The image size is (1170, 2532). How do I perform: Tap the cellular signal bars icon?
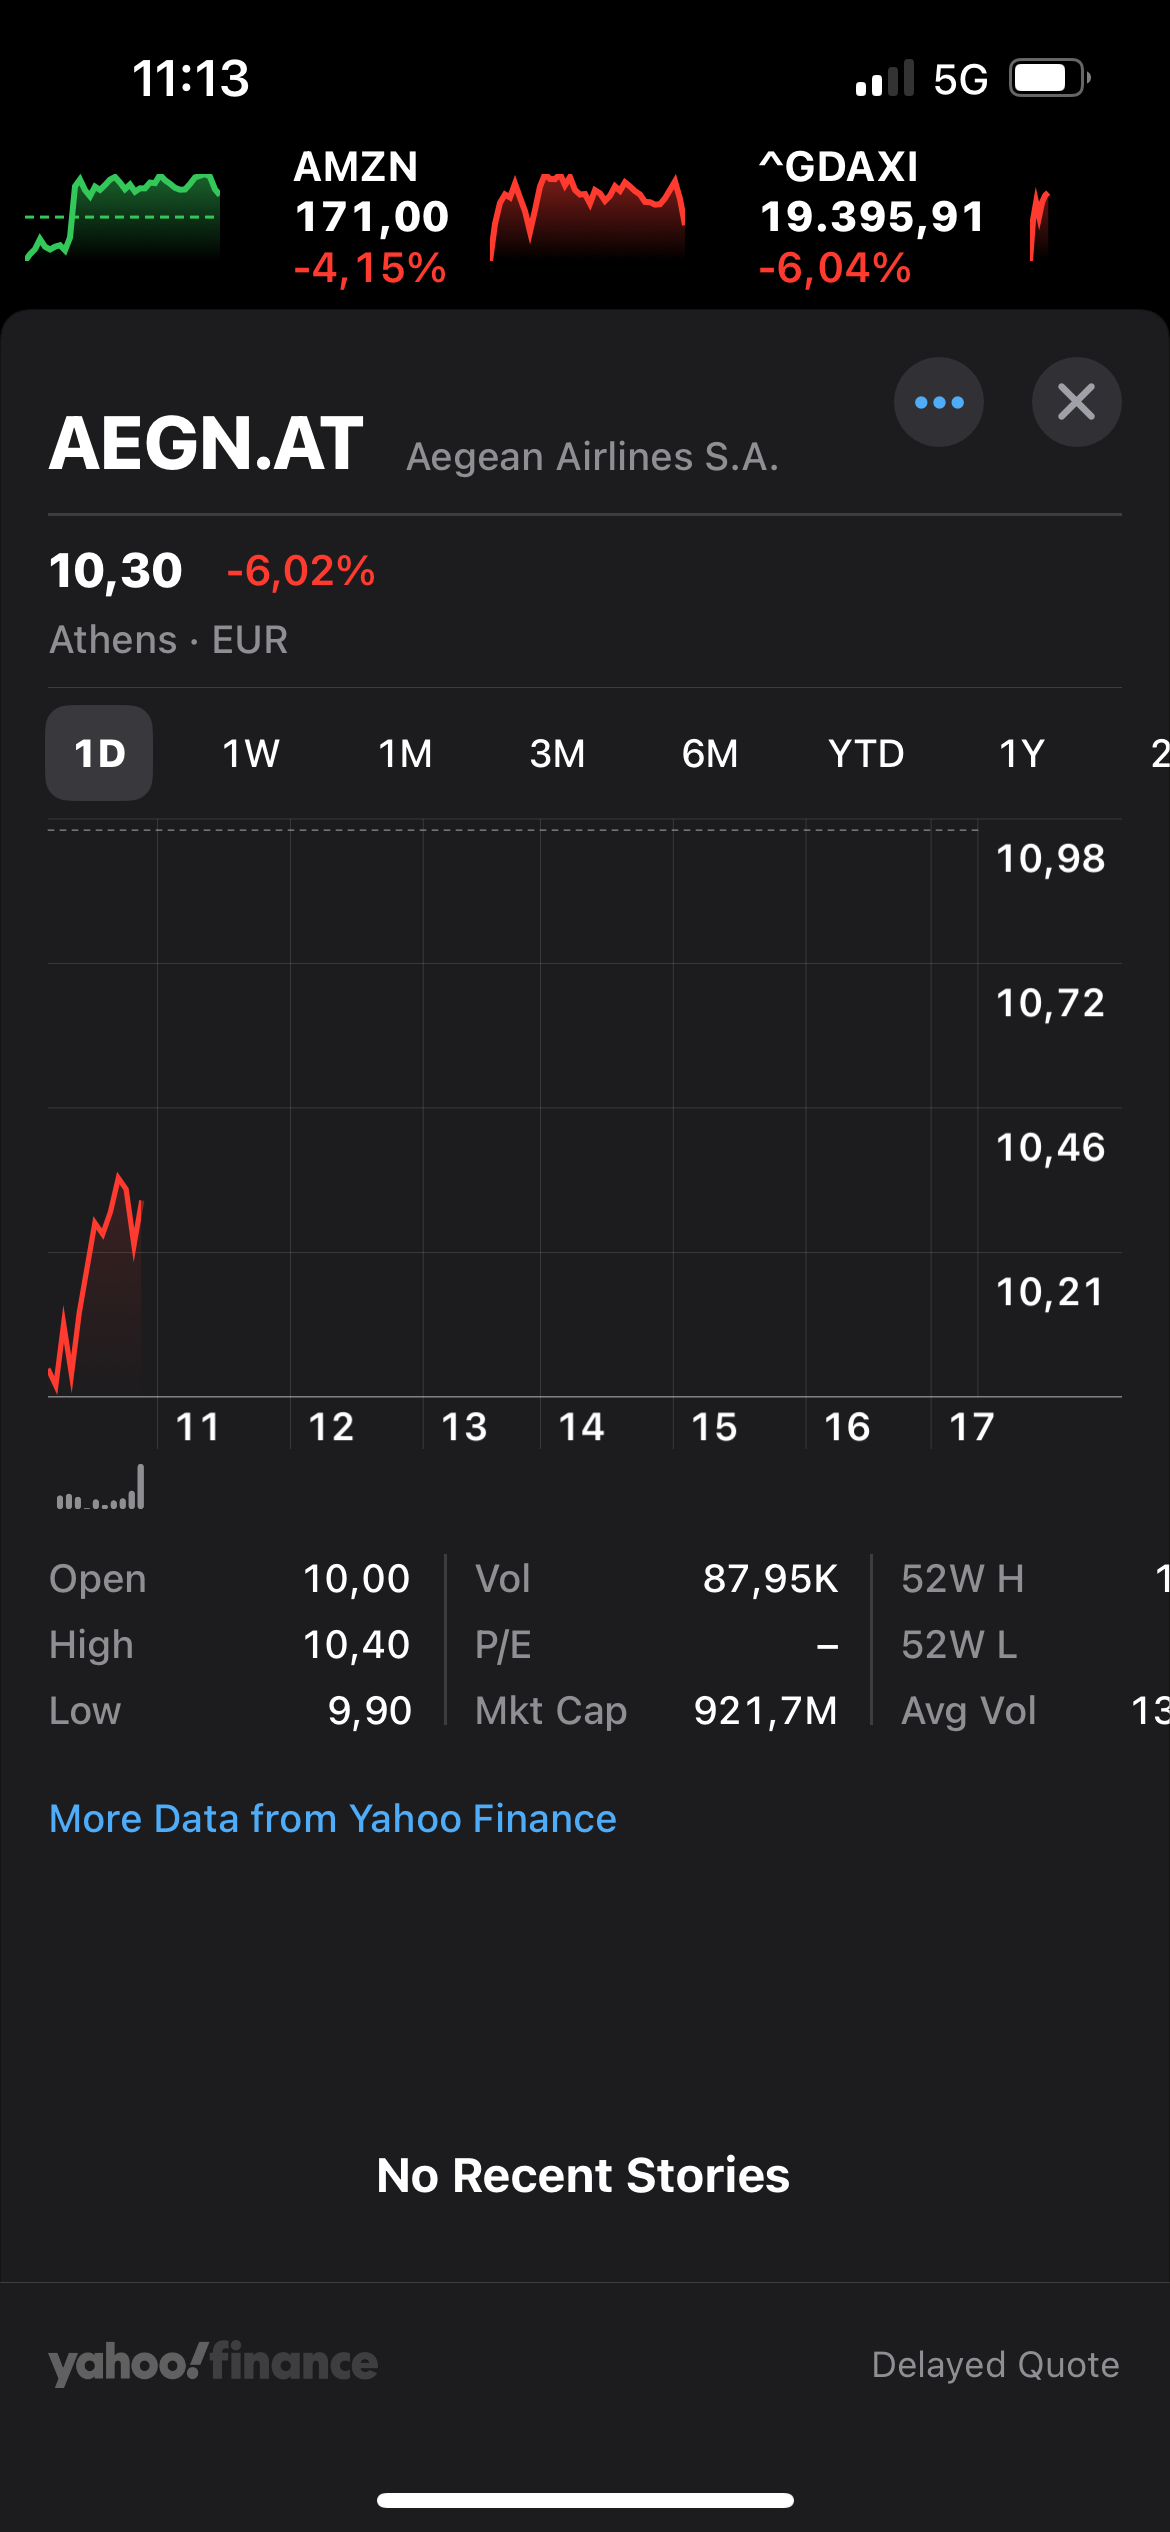click(885, 78)
